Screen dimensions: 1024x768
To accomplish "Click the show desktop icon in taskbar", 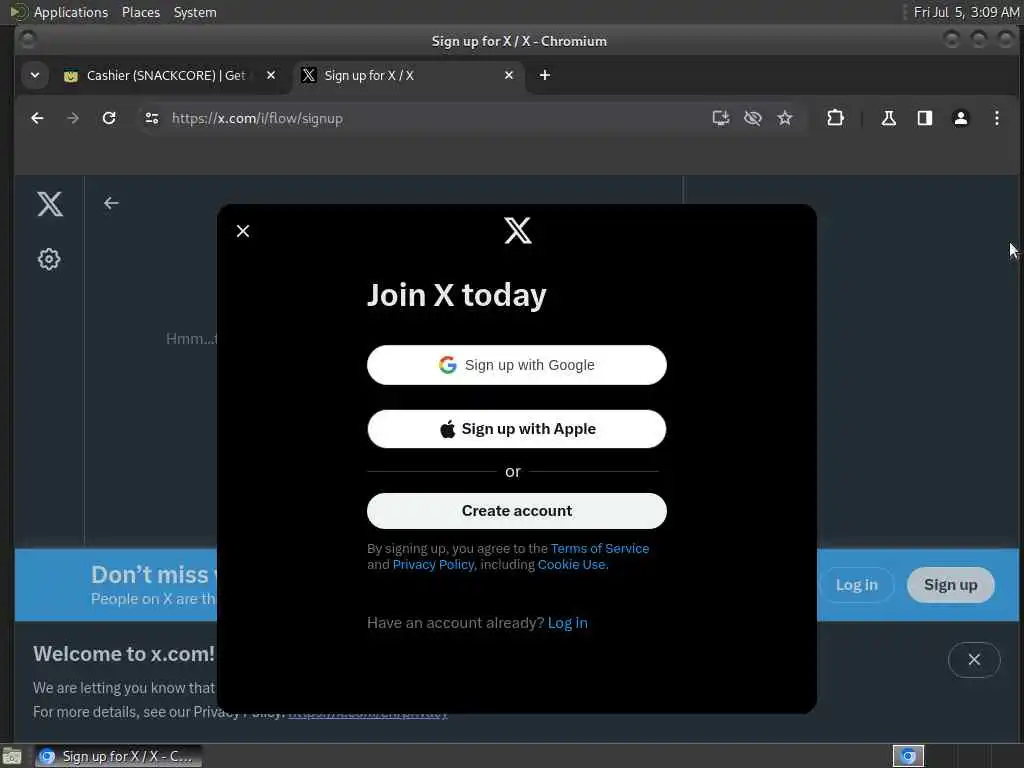I will pyautogui.click(x=12, y=756).
